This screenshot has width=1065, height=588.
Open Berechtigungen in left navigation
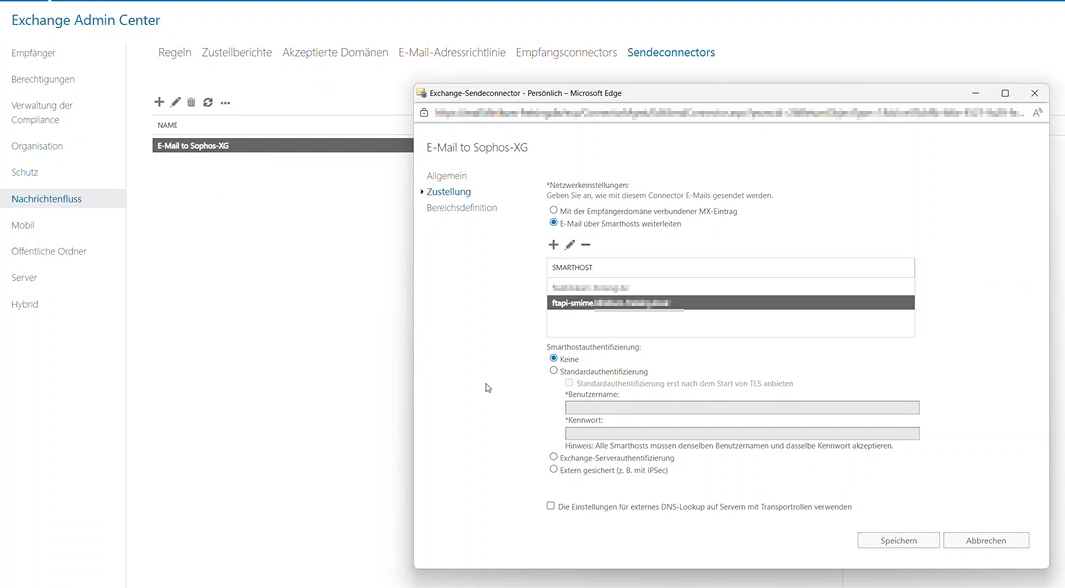43,79
